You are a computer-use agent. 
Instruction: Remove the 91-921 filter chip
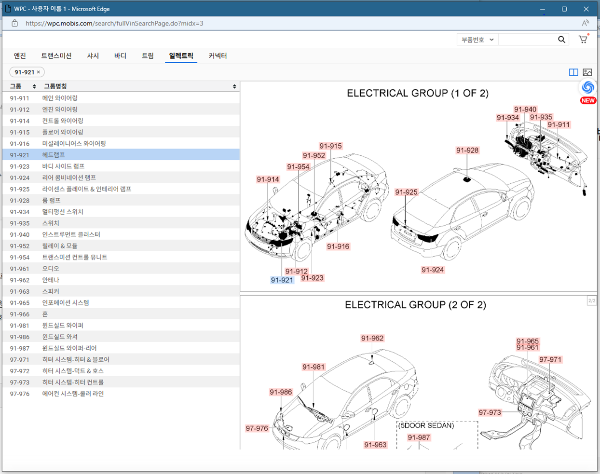38,72
